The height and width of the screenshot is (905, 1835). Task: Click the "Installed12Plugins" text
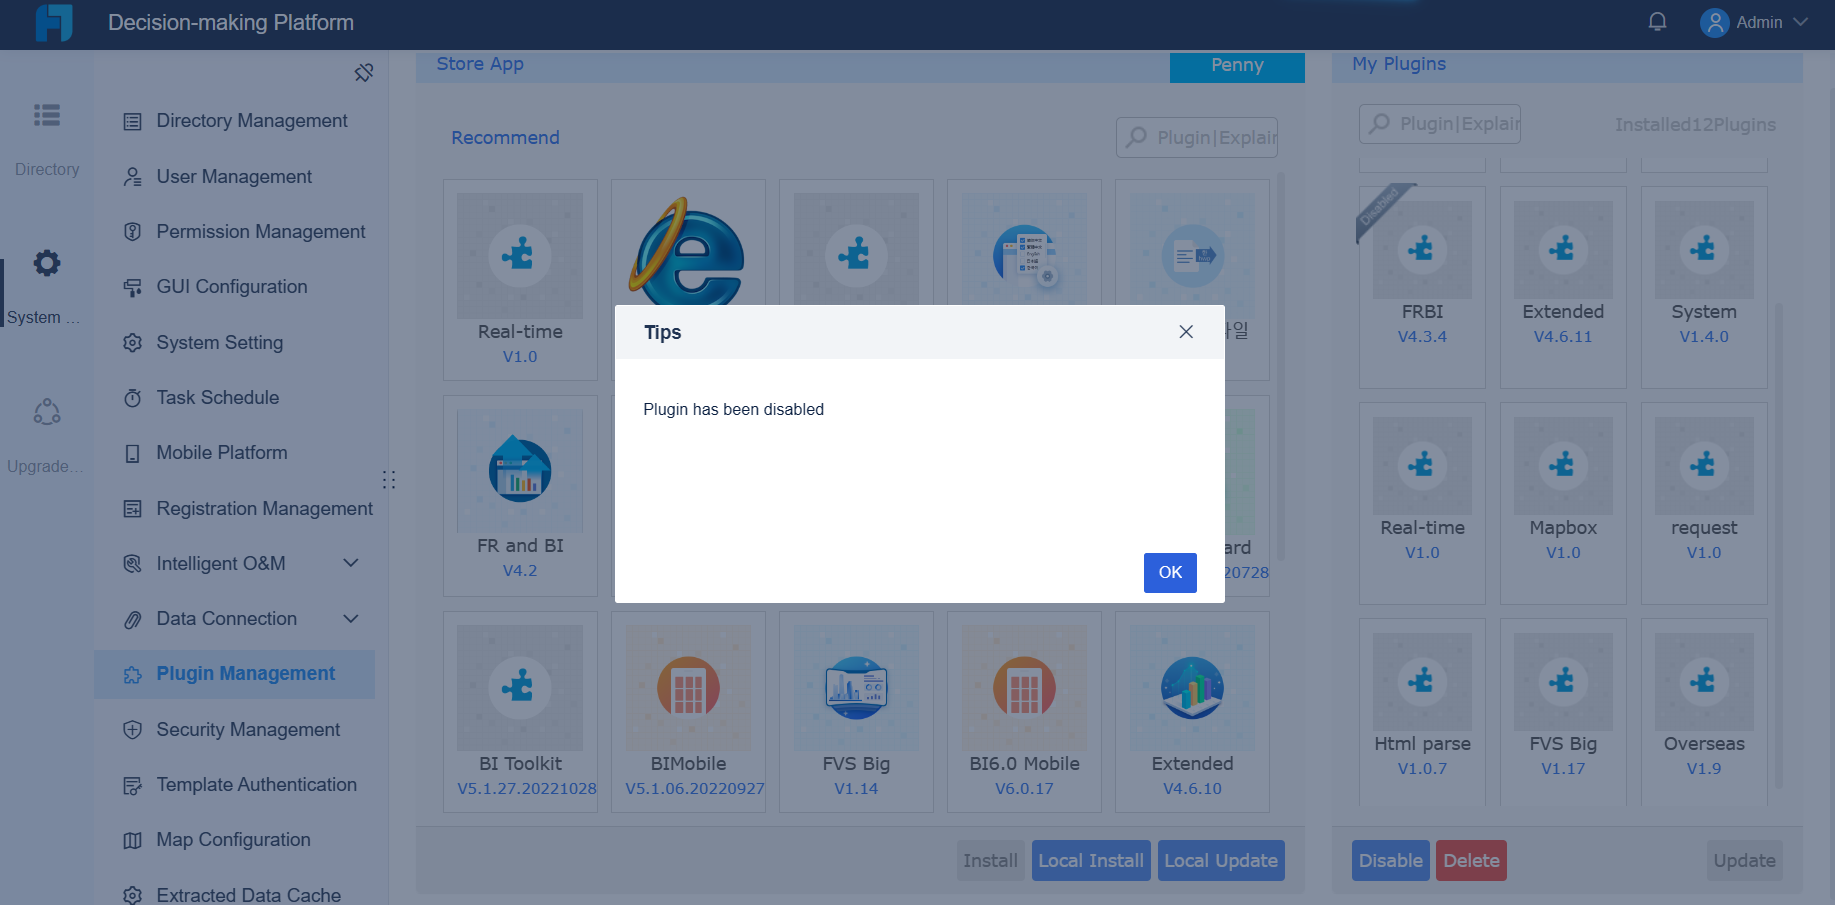[1695, 125]
